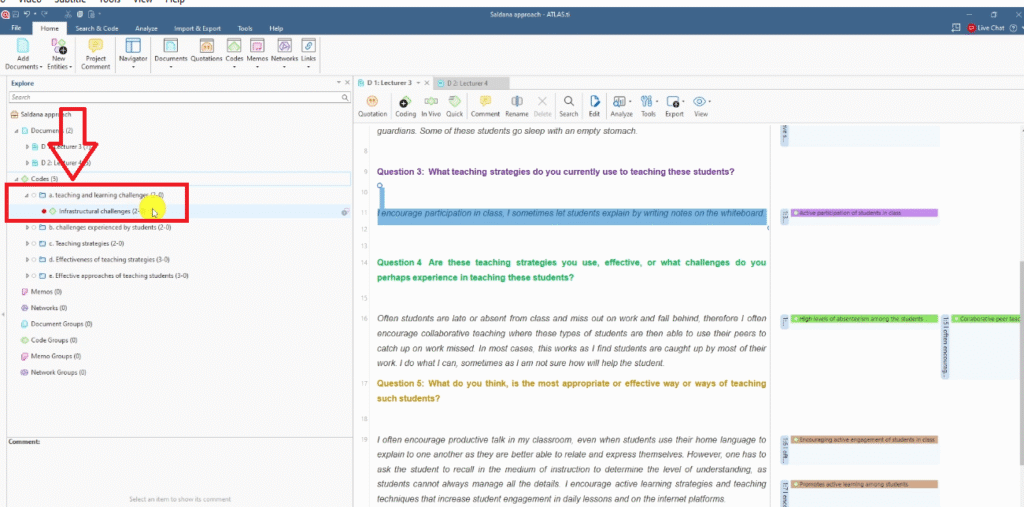
Task: Click the Rename icon in document toolbar
Action: (516, 105)
